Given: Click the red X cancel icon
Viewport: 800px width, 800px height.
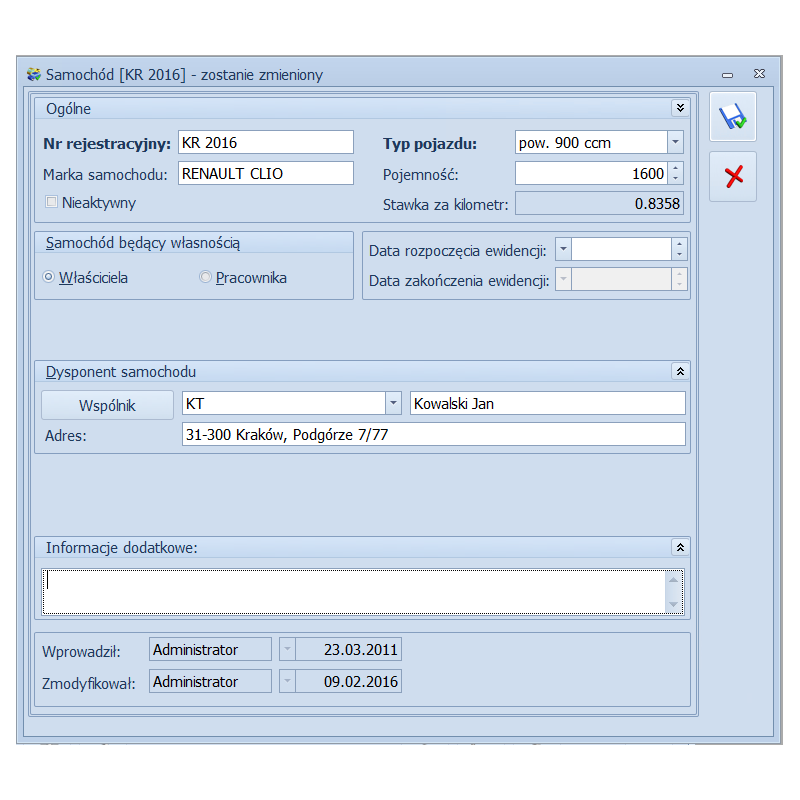Looking at the screenshot, I should pos(733,177).
